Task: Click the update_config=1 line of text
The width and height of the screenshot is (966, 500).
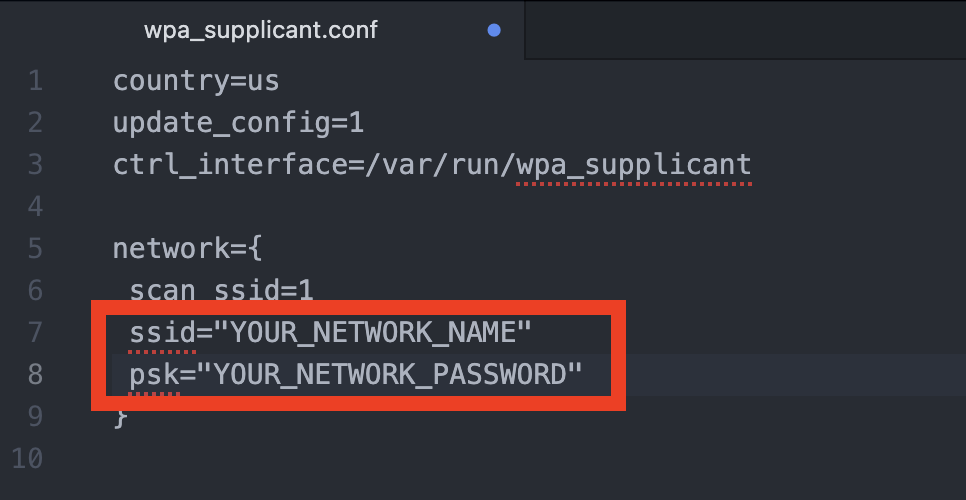Action: click(238, 123)
